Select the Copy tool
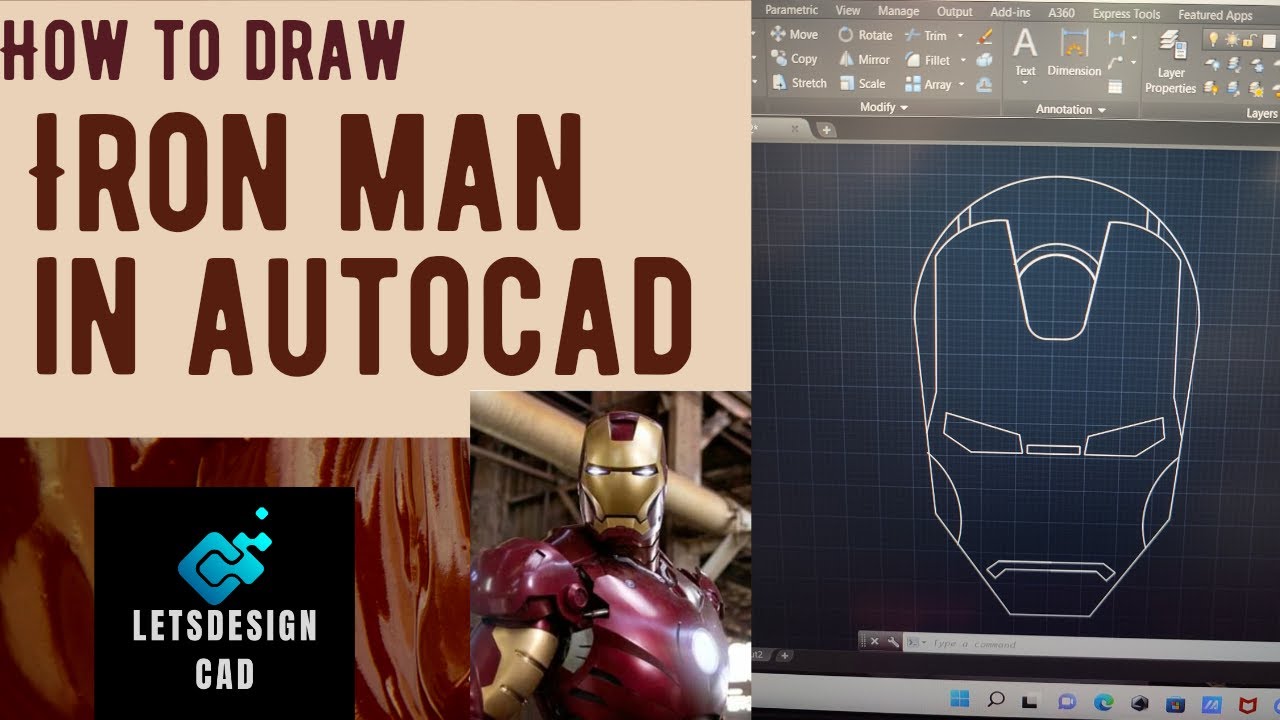This screenshot has height=720, width=1280. (x=795, y=59)
